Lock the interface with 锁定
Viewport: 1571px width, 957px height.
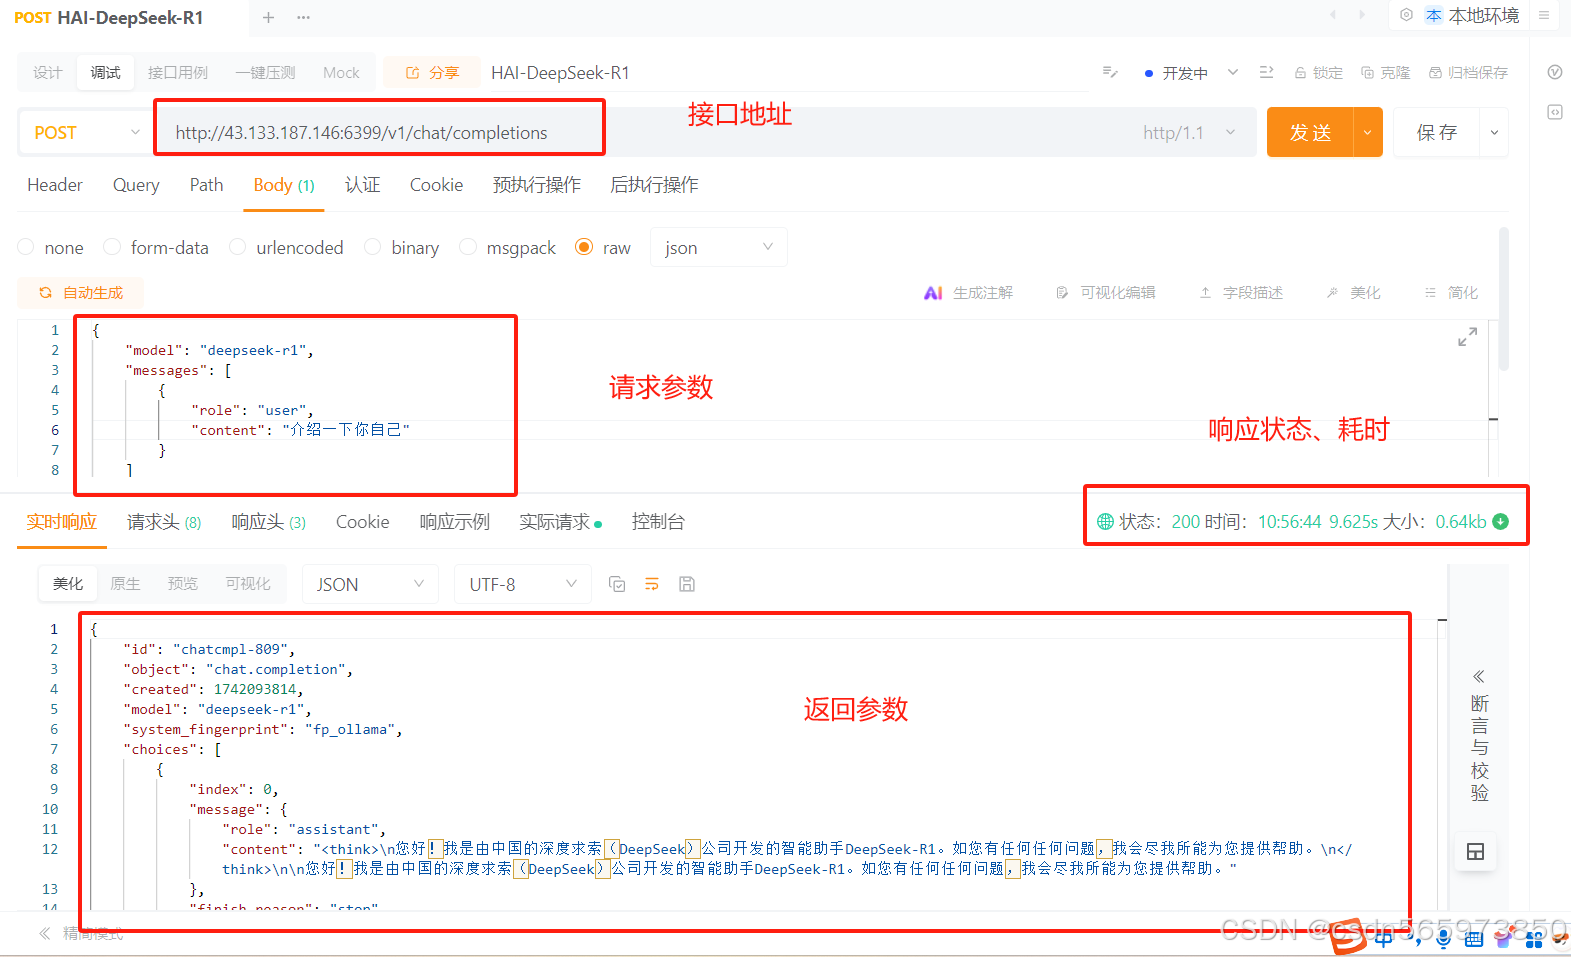pos(1318,72)
